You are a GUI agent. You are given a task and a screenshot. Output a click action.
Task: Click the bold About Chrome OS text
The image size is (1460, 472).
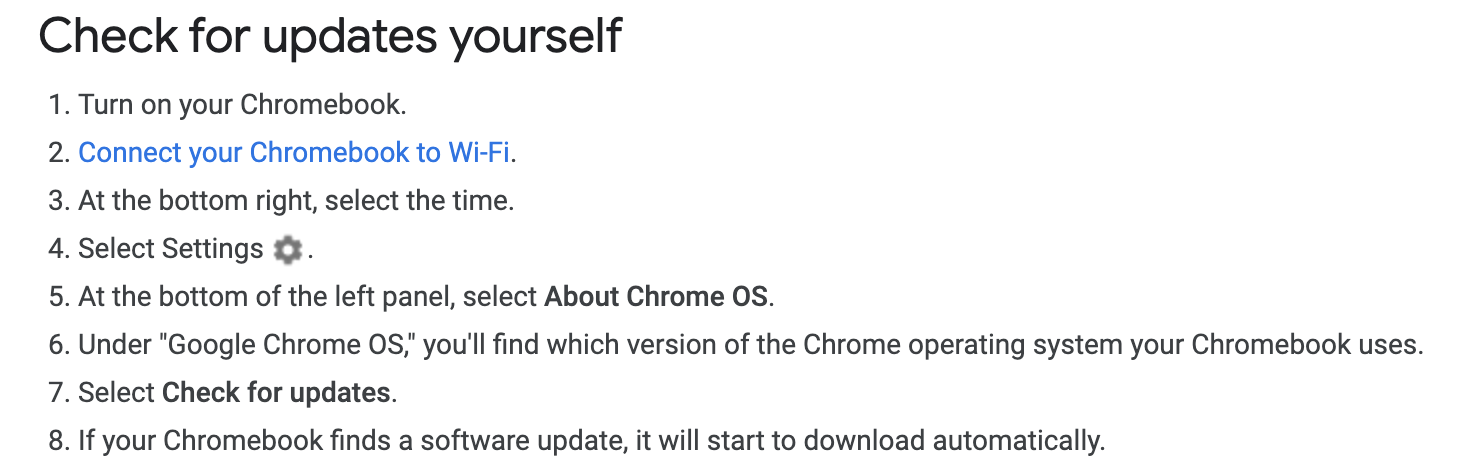(658, 297)
